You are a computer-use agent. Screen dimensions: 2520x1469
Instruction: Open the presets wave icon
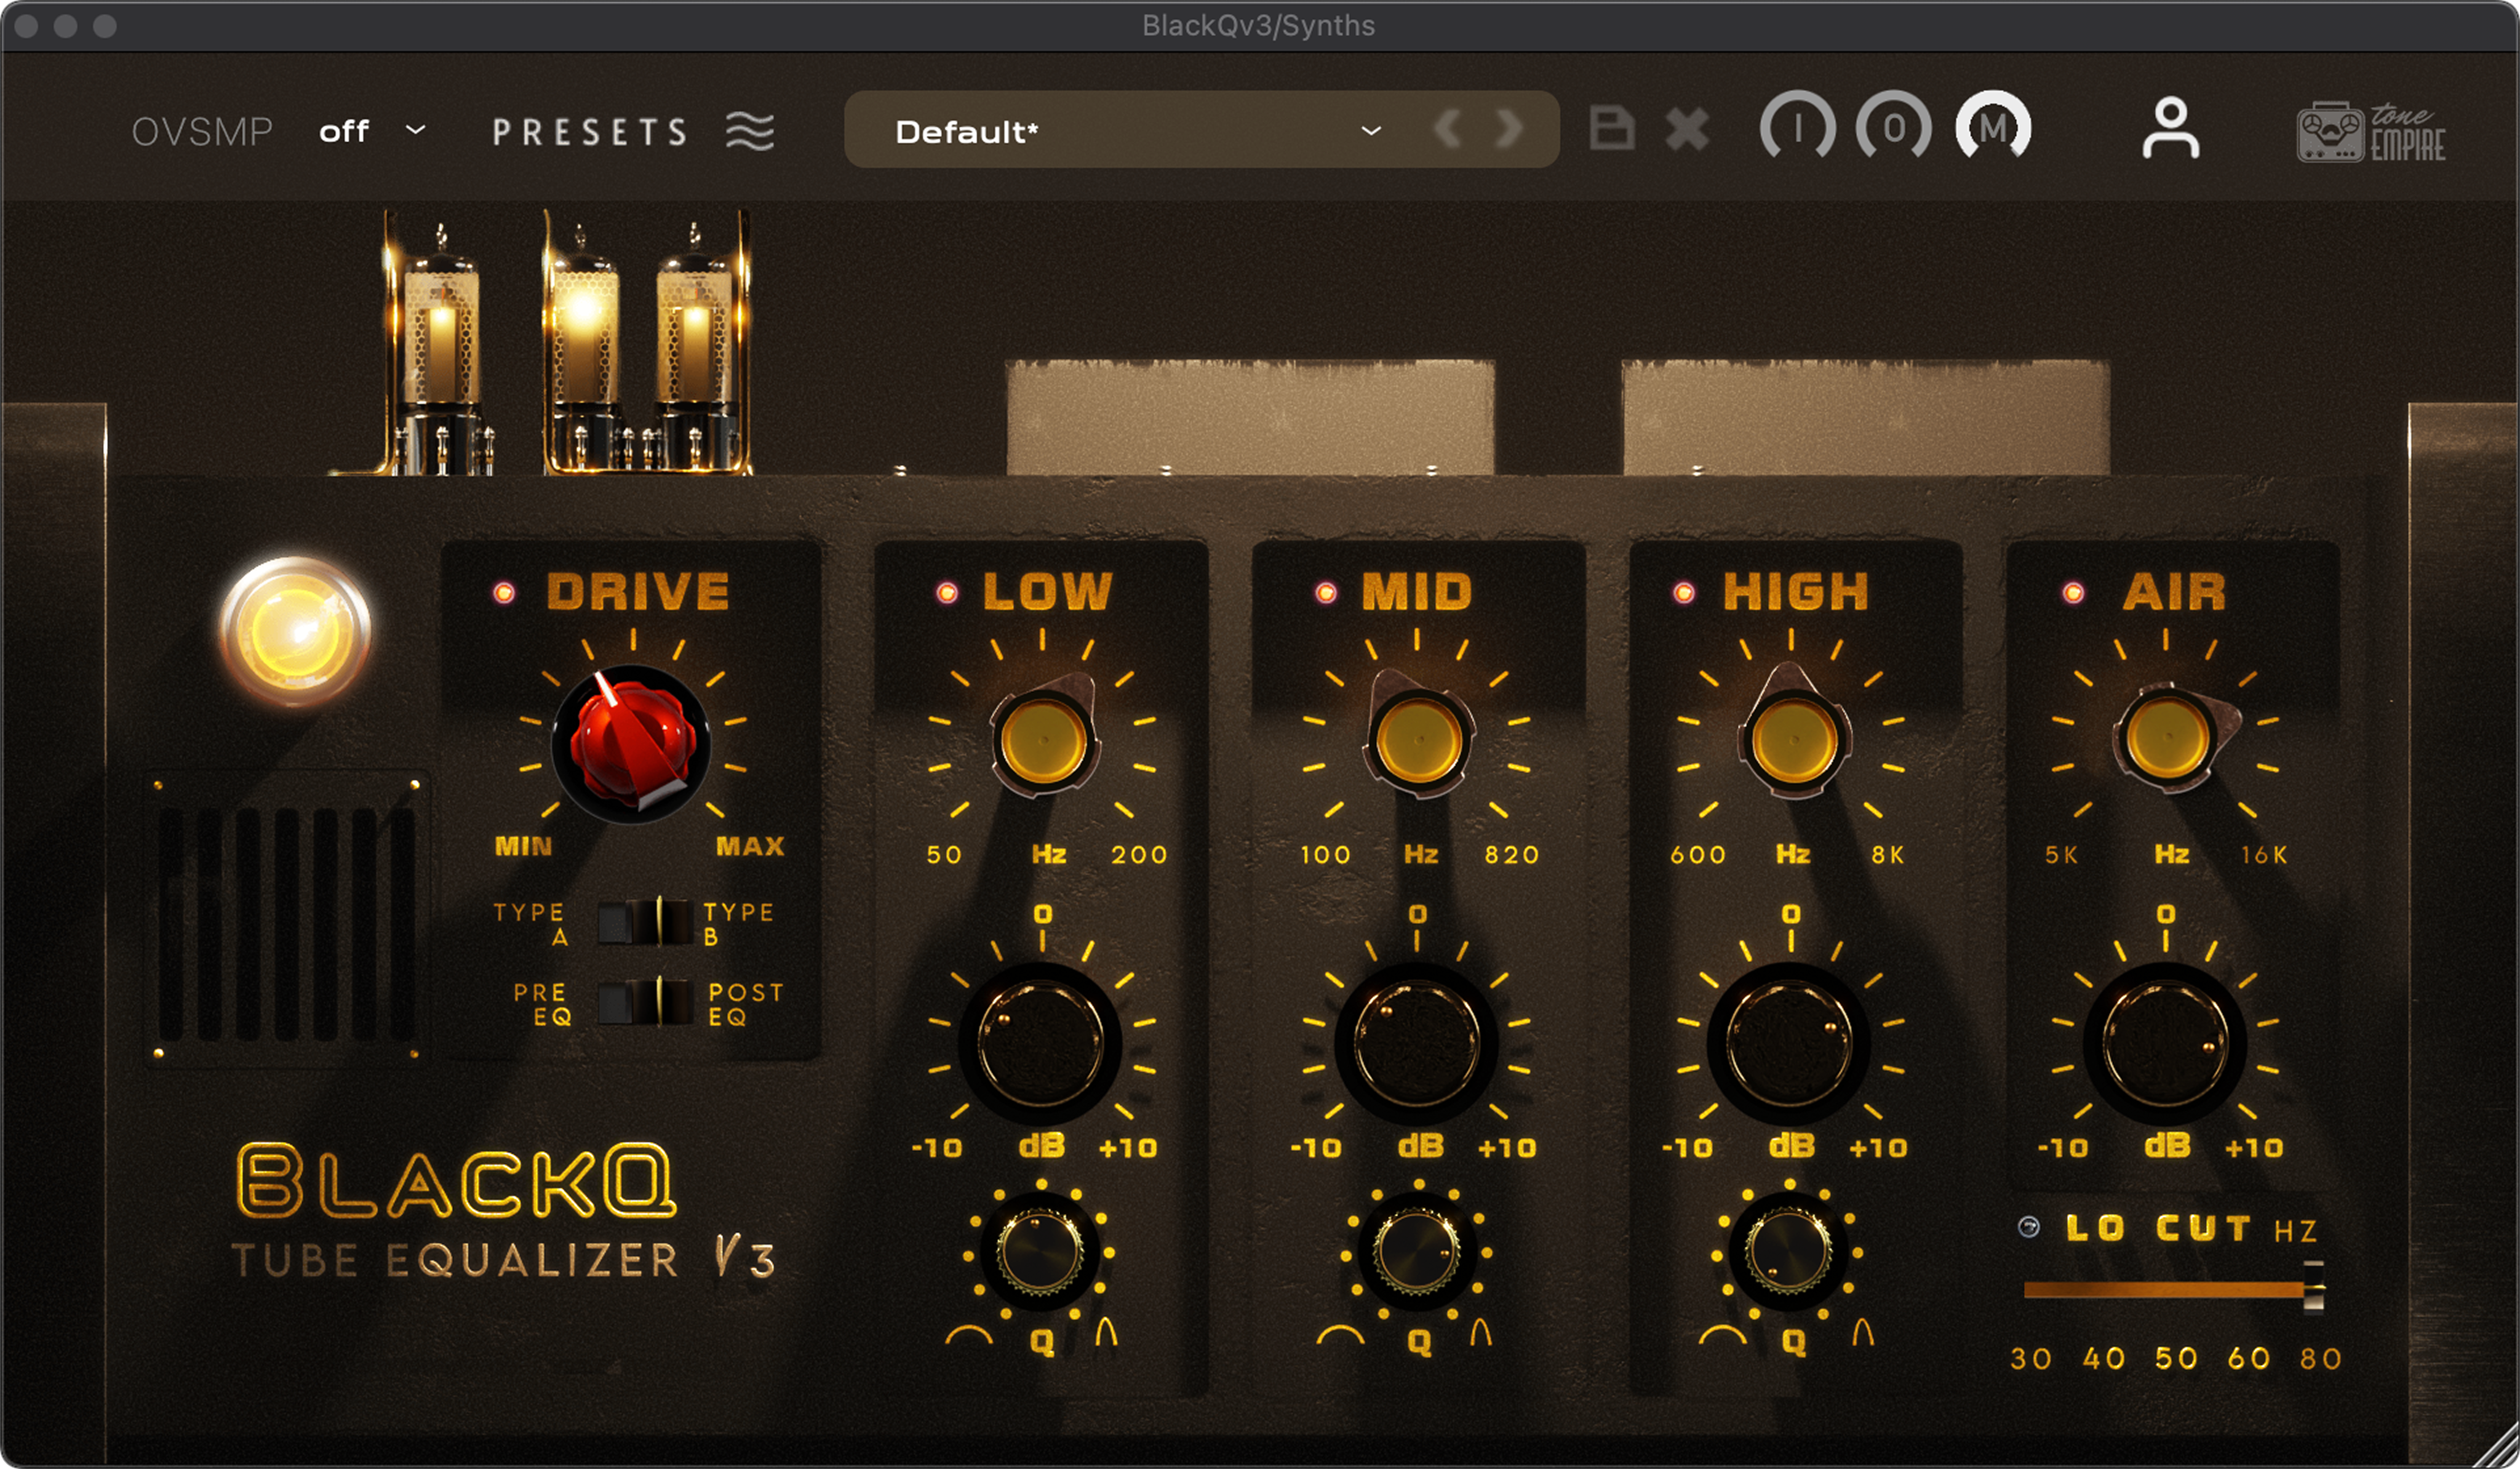point(750,131)
